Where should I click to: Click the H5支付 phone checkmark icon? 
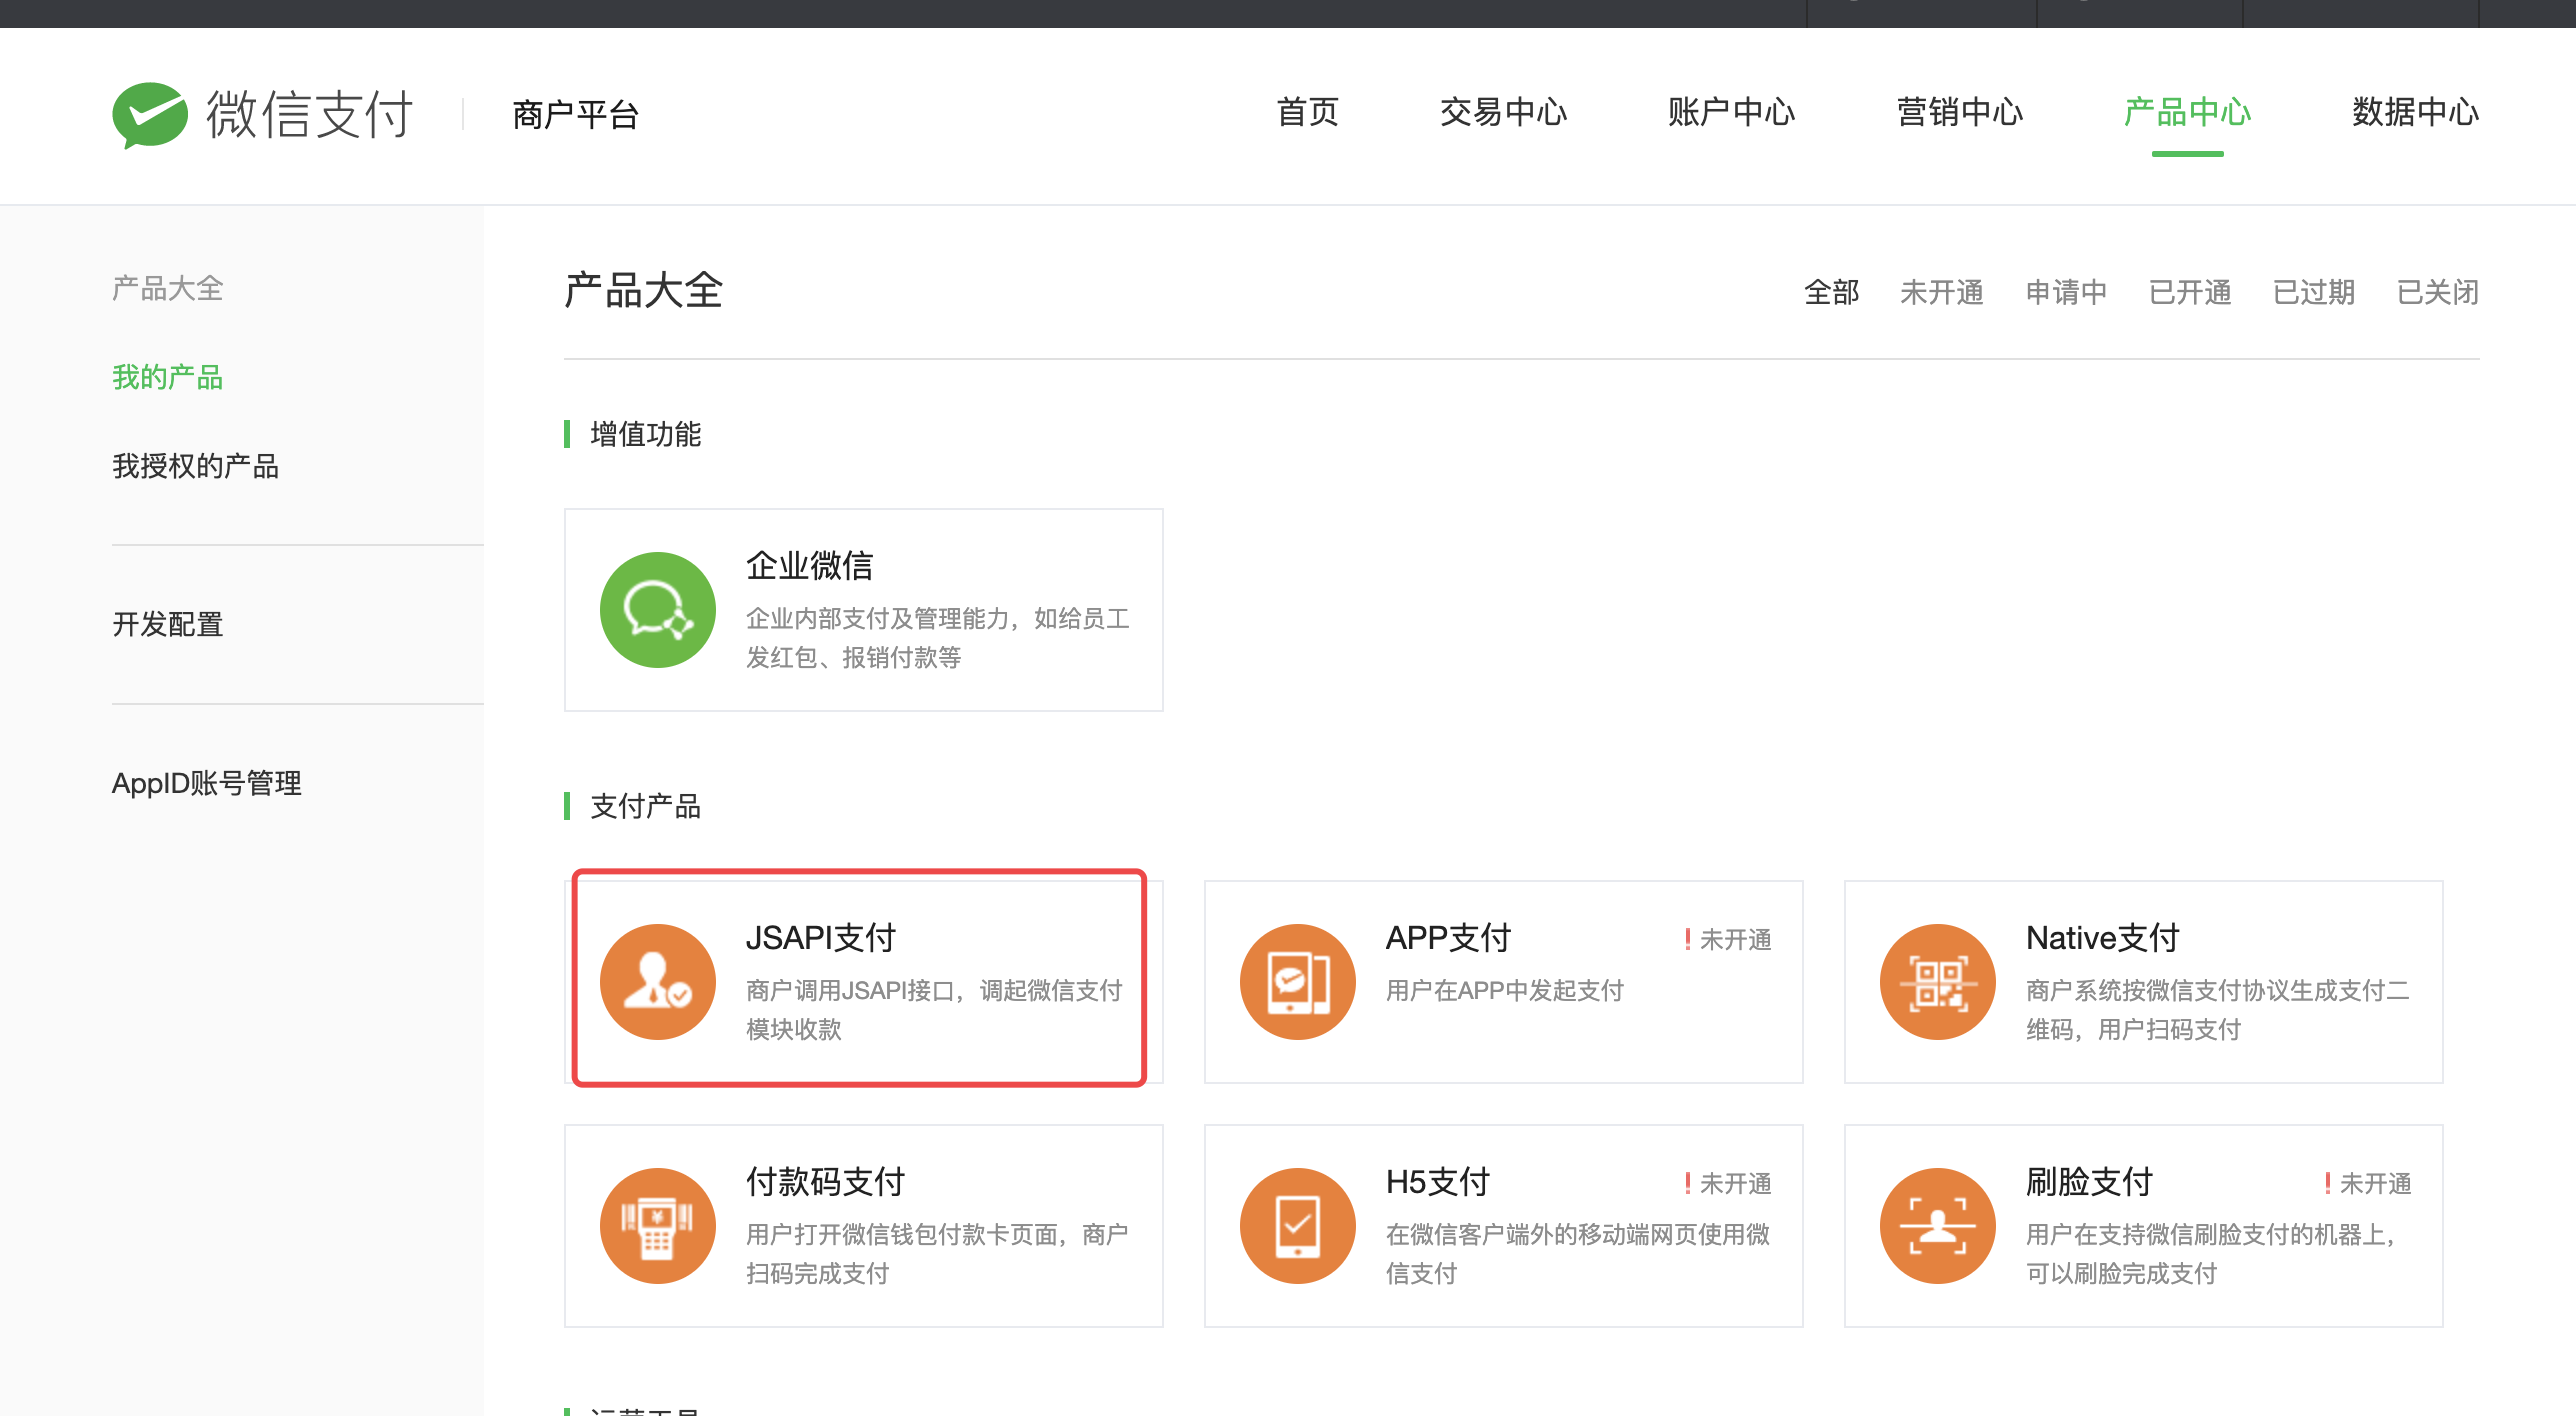click(x=1297, y=1225)
